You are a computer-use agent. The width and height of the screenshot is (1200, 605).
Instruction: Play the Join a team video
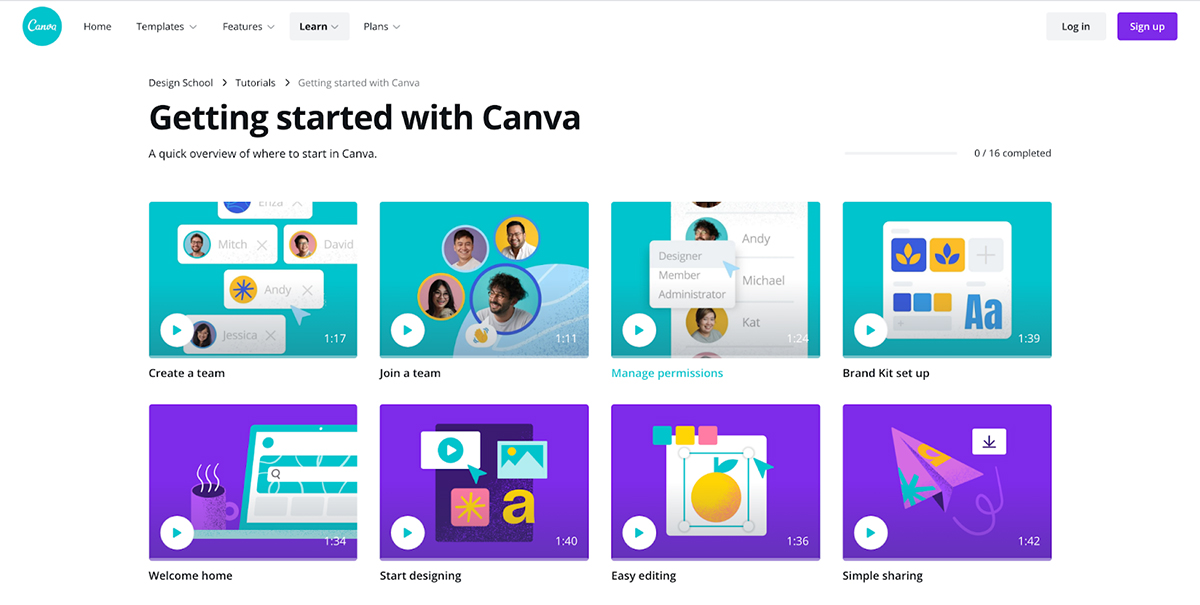(x=407, y=330)
